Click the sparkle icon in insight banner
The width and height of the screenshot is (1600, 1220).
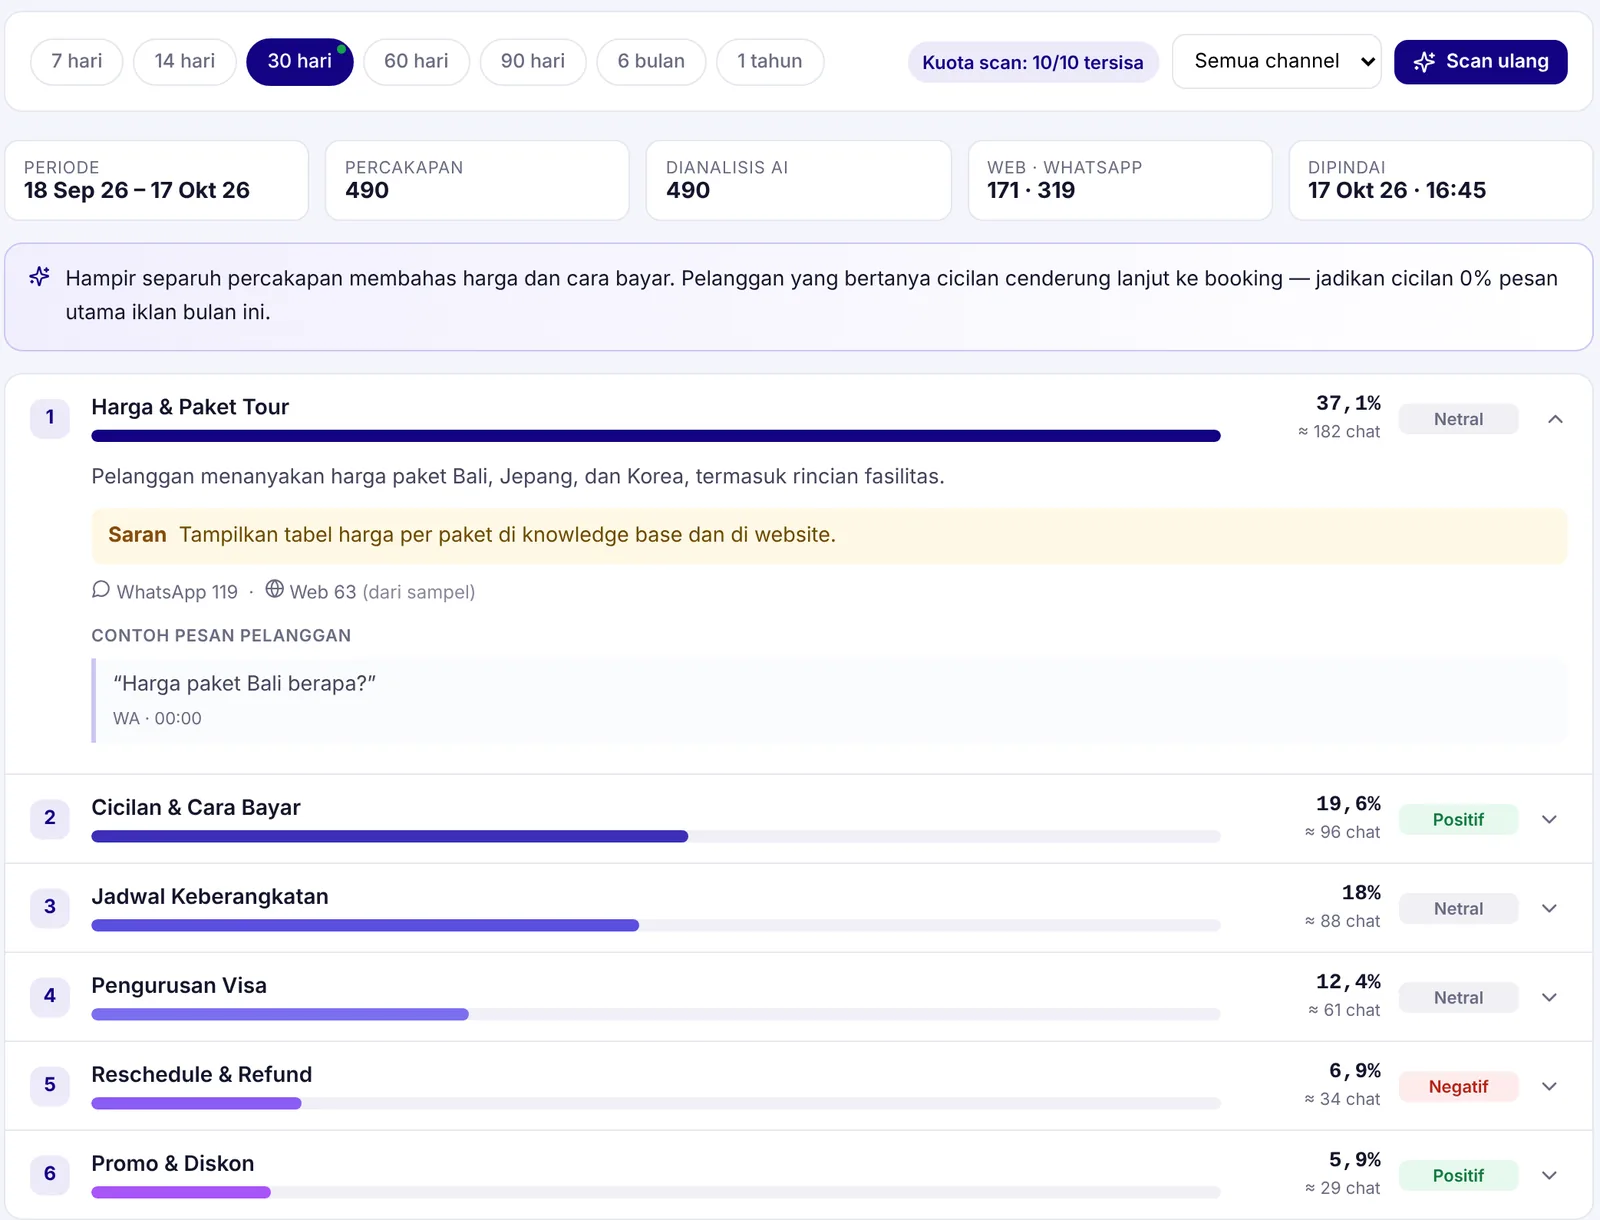point(39,277)
